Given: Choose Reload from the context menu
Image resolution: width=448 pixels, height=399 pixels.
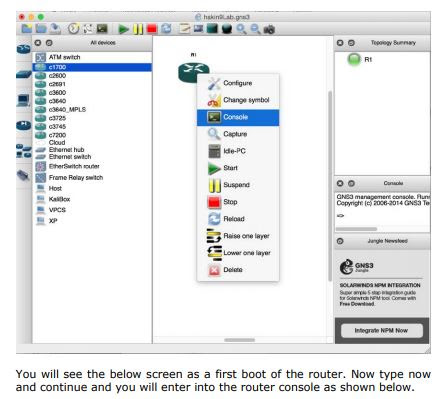Looking at the screenshot, I should 238,219.
